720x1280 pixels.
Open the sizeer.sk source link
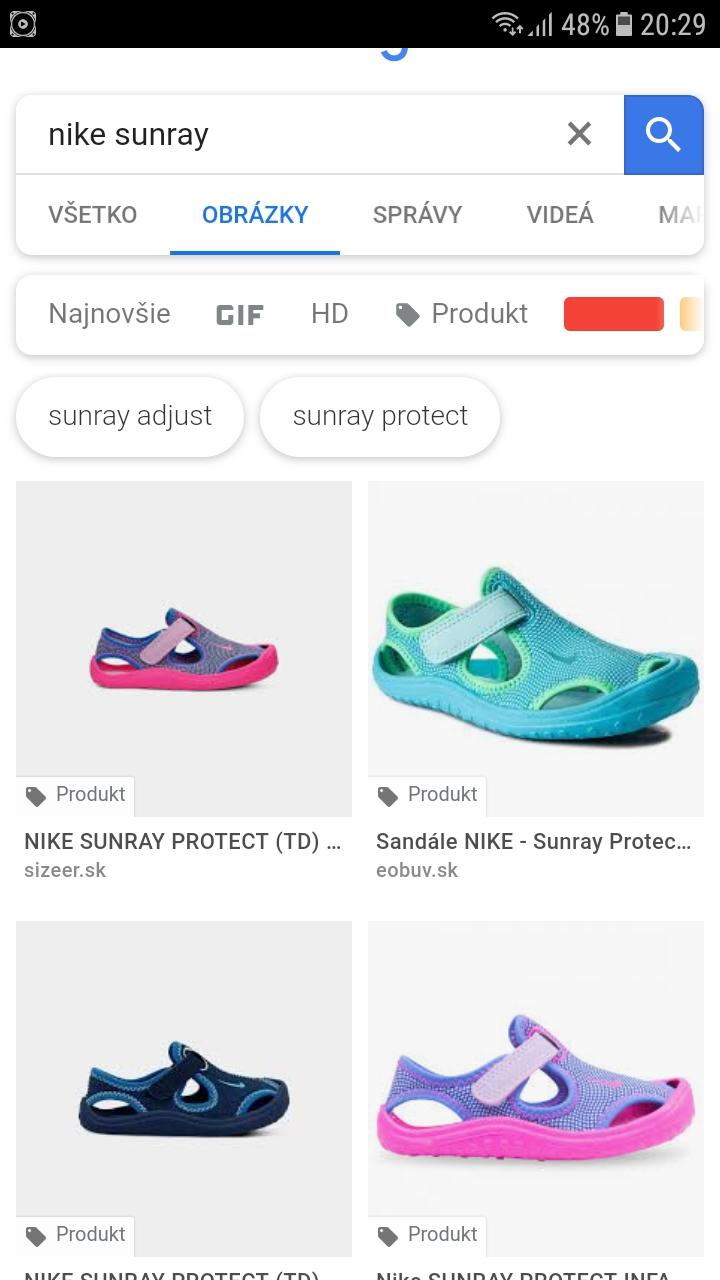(x=65, y=870)
